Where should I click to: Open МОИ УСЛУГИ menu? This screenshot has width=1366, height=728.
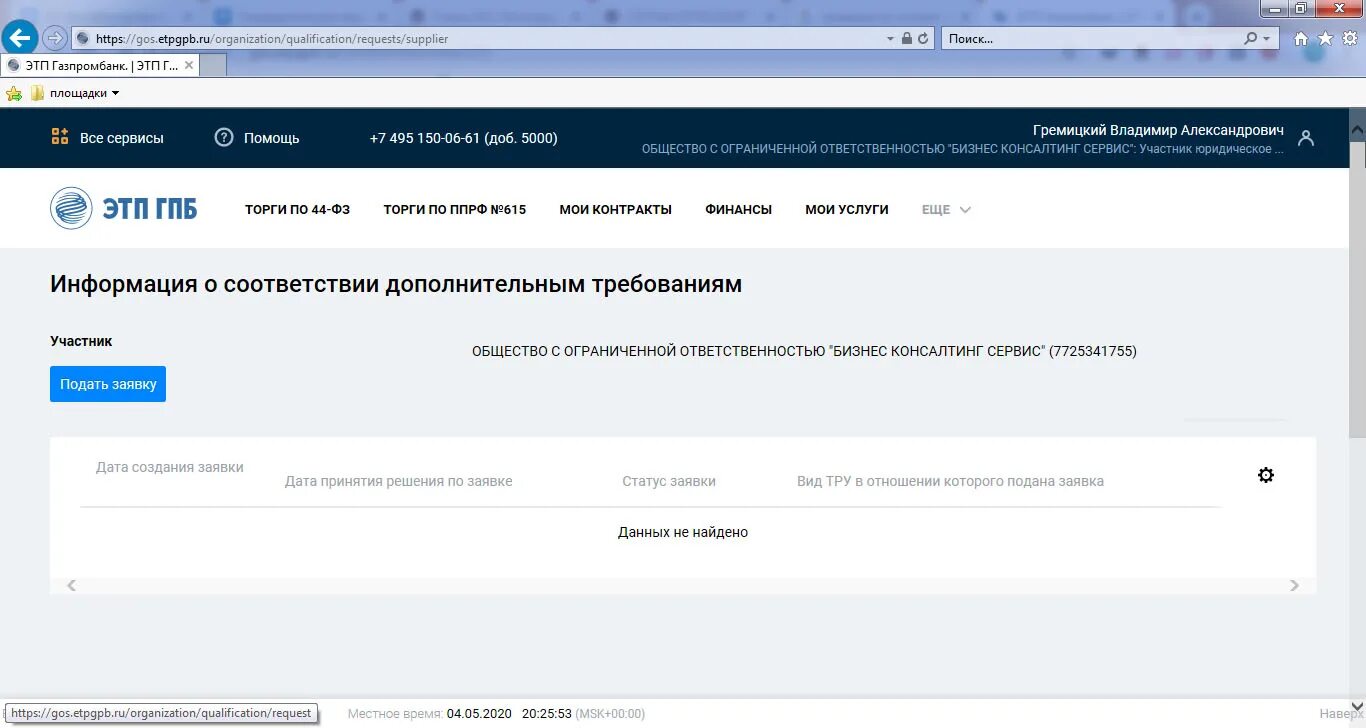pyautogui.click(x=847, y=210)
